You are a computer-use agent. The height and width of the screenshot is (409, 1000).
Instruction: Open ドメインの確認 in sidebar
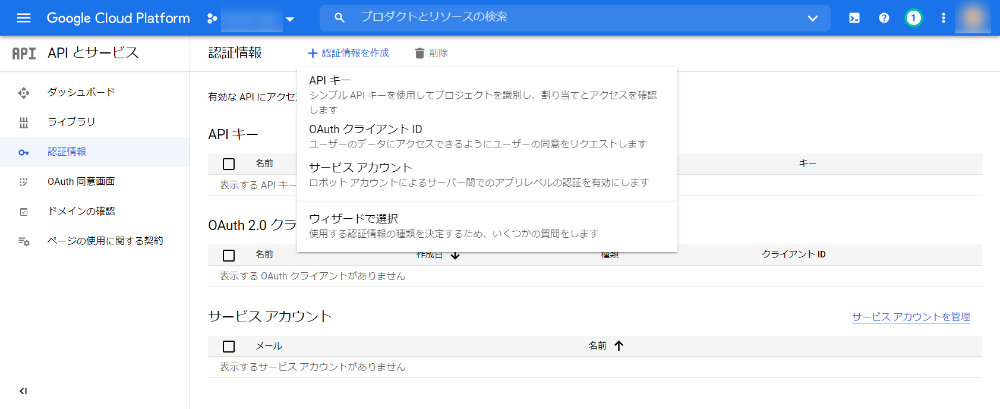pos(81,211)
